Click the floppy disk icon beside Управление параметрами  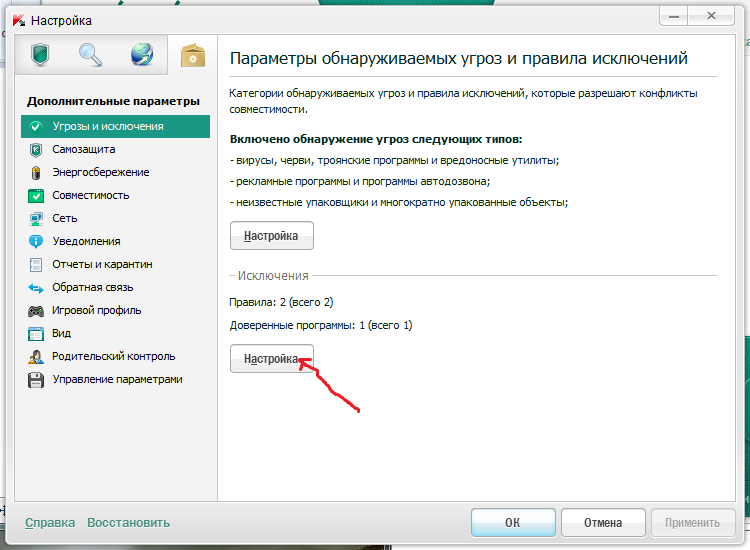pyautogui.click(x=36, y=380)
